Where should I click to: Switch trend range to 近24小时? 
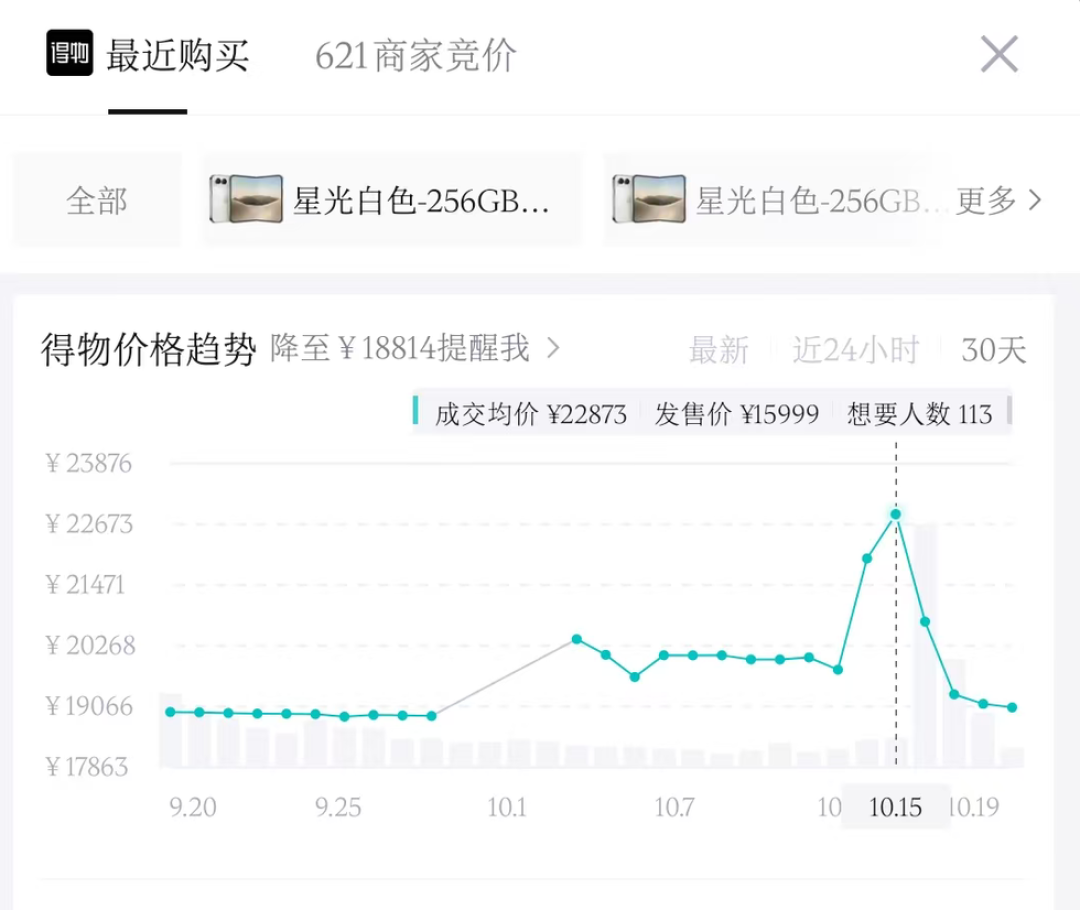point(855,350)
